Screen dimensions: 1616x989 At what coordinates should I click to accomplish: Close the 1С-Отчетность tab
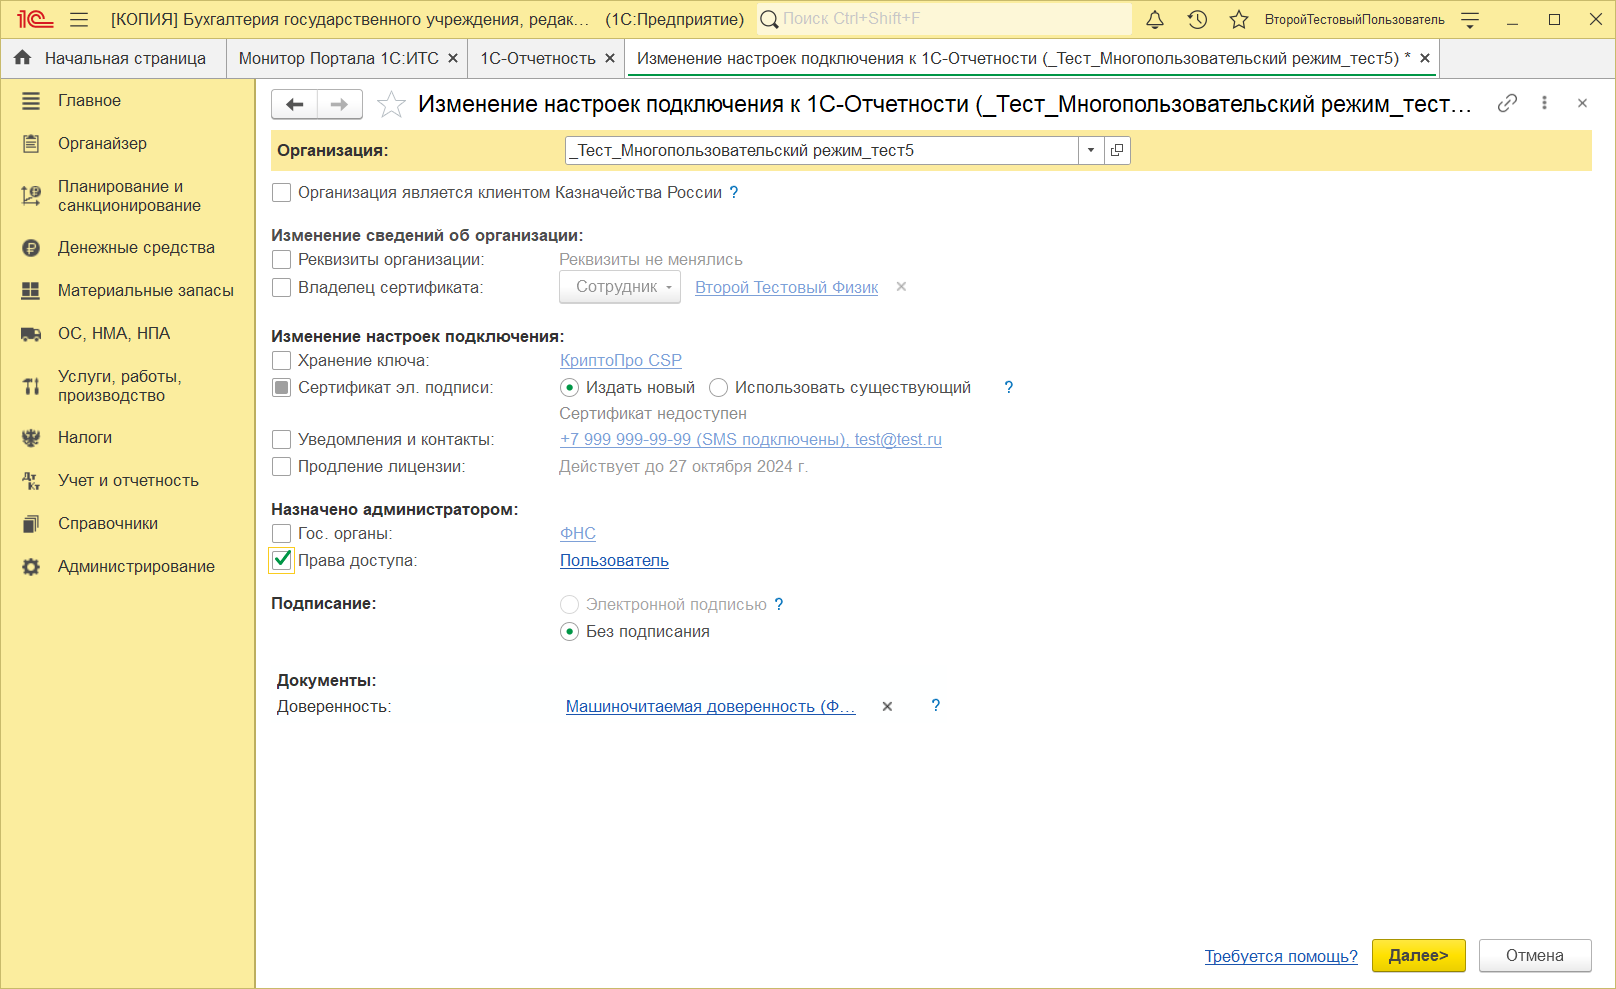click(x=610, y=58)
